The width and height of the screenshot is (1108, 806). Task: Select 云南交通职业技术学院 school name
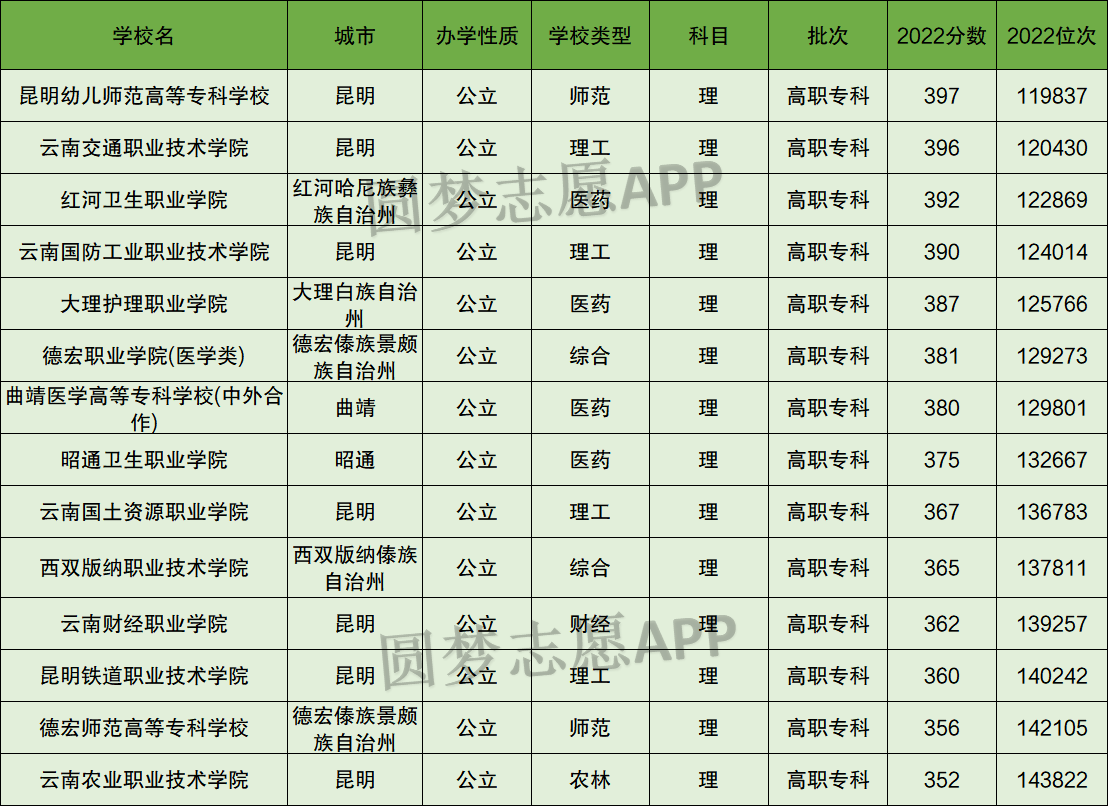tap(144, 148)
